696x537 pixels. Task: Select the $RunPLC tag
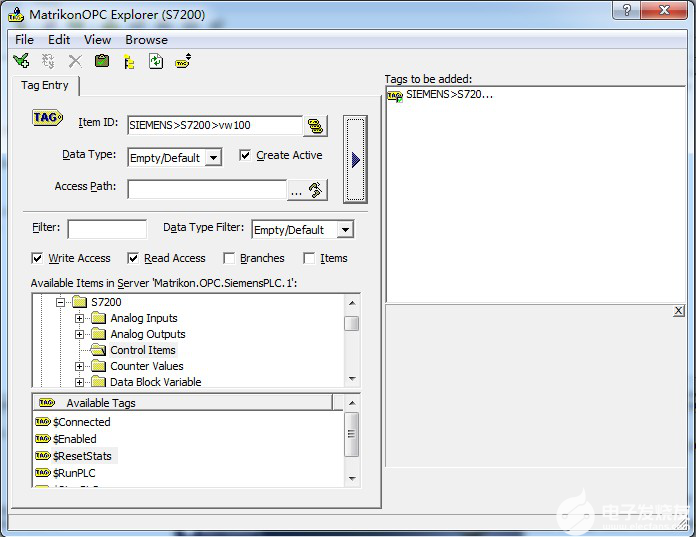pos(65,473)
